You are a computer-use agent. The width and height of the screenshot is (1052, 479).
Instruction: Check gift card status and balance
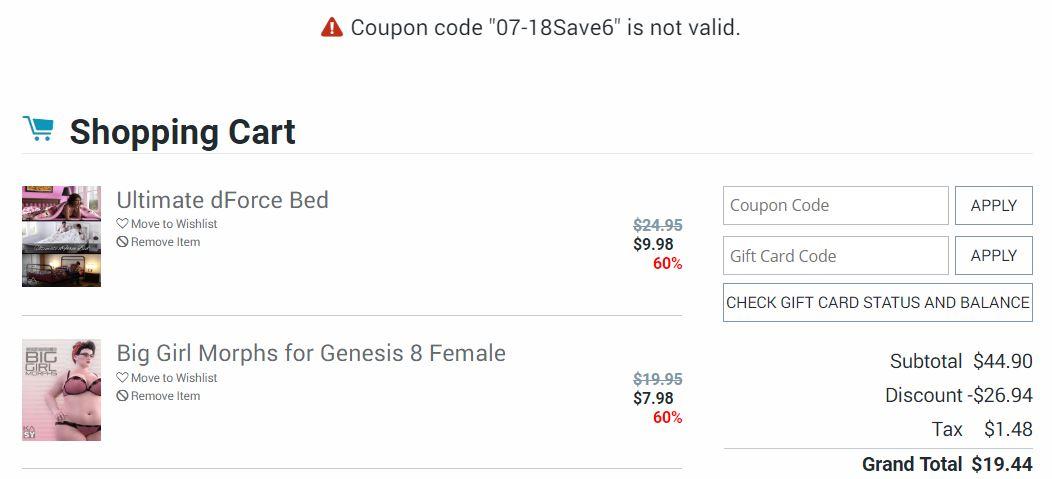click(x=877, y=303)
